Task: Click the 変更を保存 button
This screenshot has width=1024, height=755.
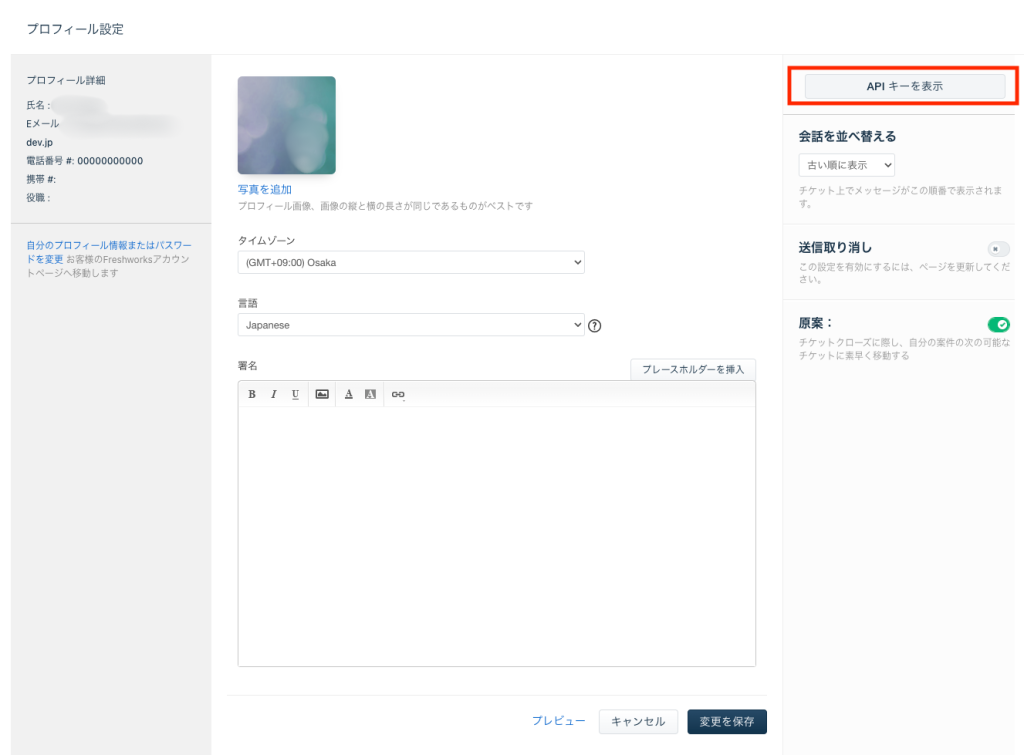Action: coord(727,721)
